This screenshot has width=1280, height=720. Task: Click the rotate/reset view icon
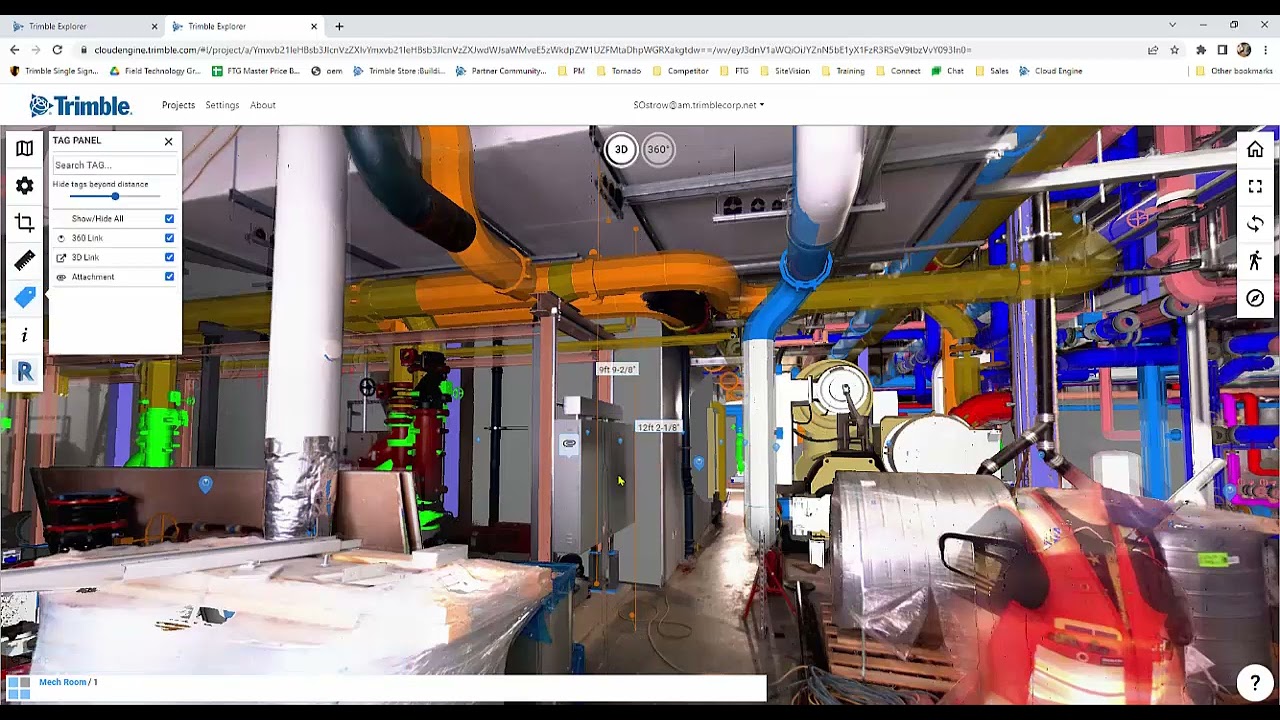coord(1255,224)
